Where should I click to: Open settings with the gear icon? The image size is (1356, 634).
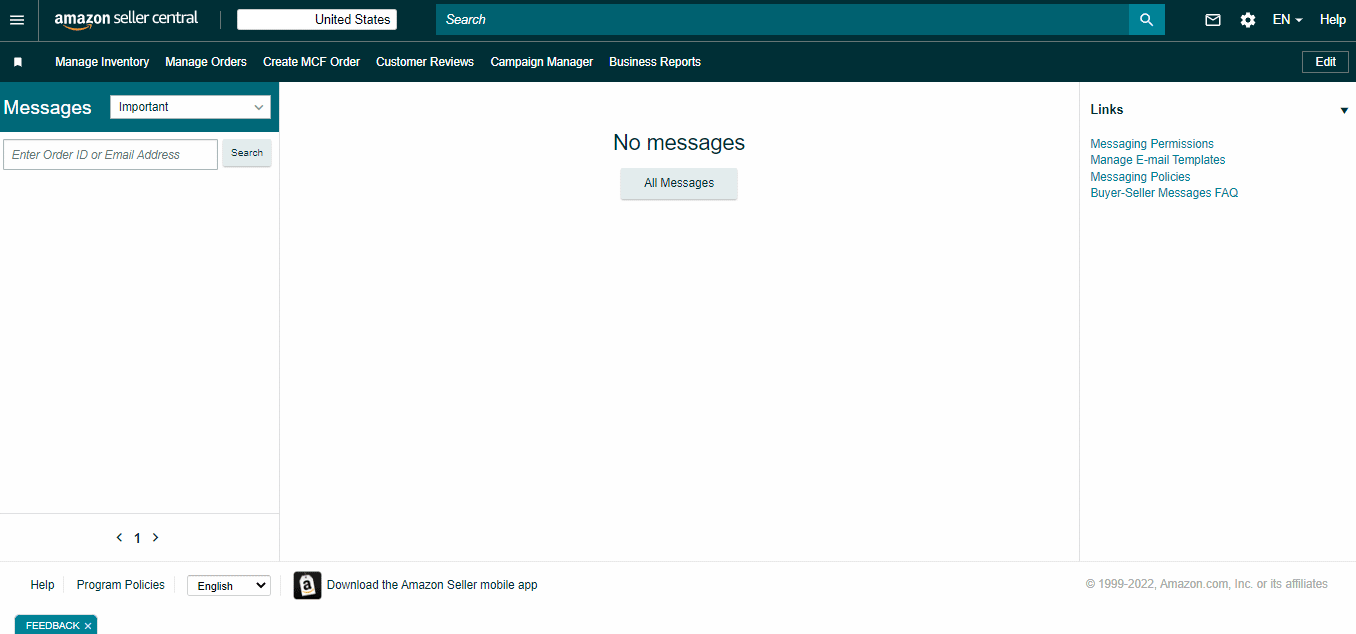tap(1247, 19)
